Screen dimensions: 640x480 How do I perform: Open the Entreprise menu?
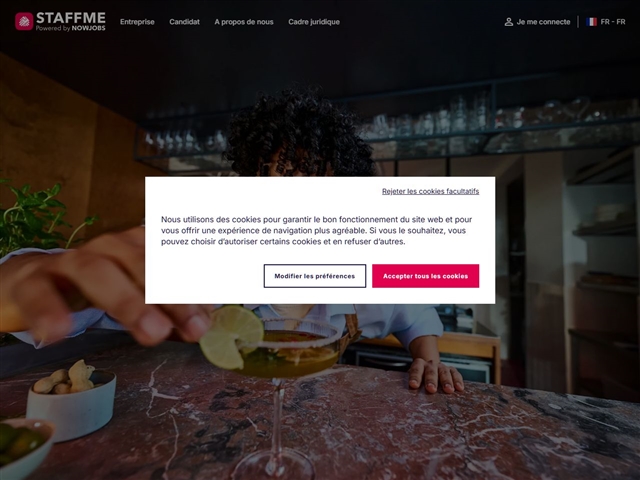click(137, 22)
